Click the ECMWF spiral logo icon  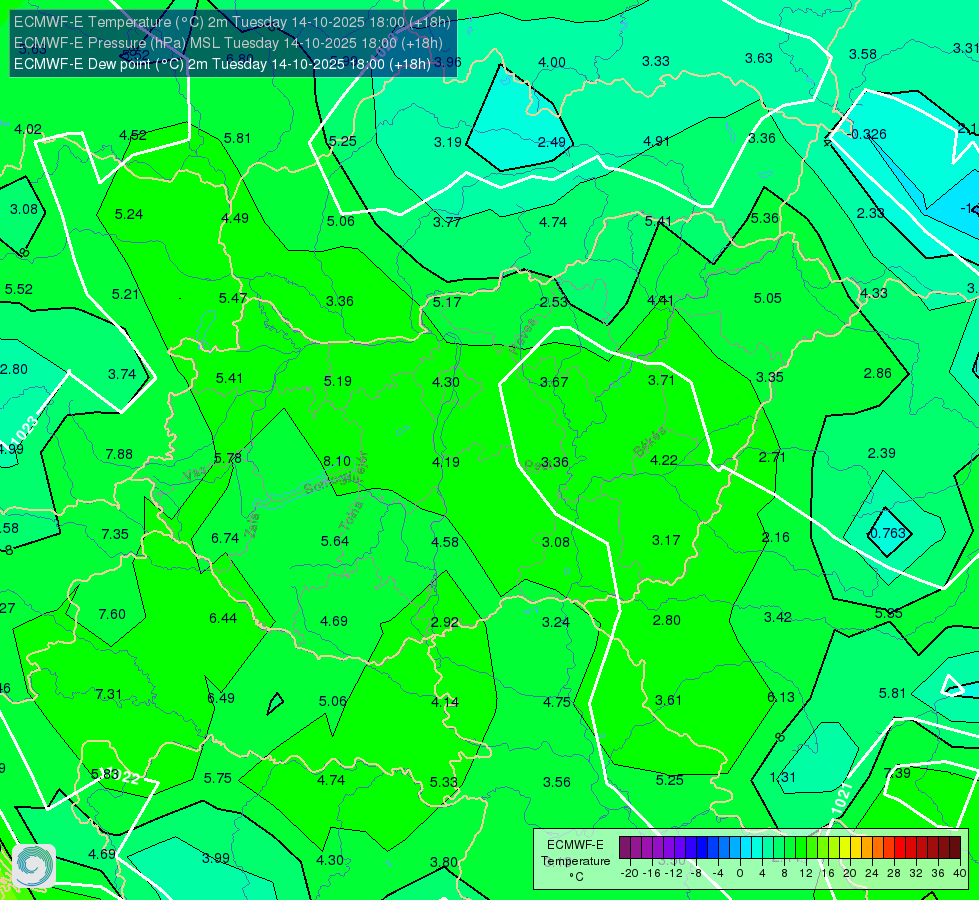(34, 866)
